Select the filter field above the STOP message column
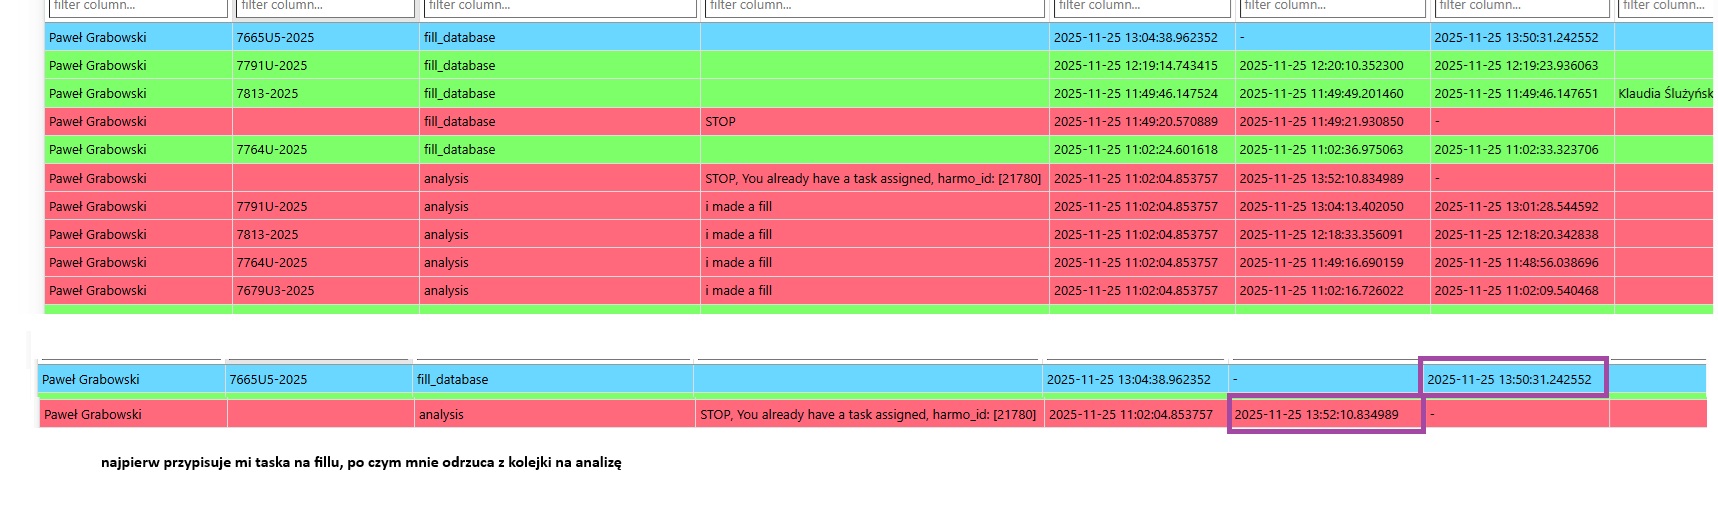Screen dimensions: 1718x511 coord(874,7)
